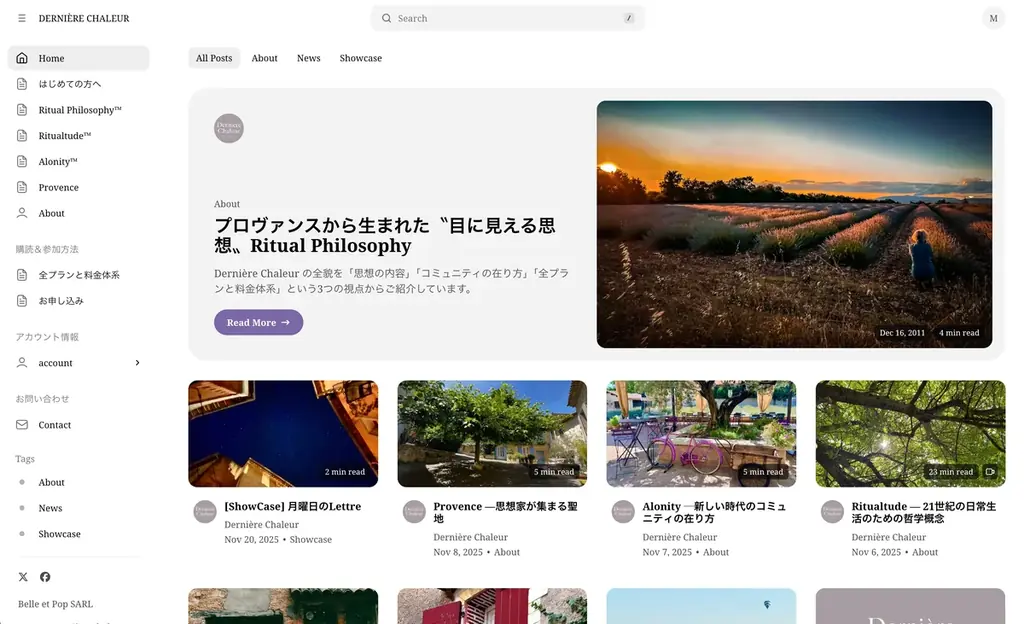The height and width of the screenshot is (624, 1024).
Task: Open the purple bicycle post thumbnail
Action: click(x=700, y=433)
